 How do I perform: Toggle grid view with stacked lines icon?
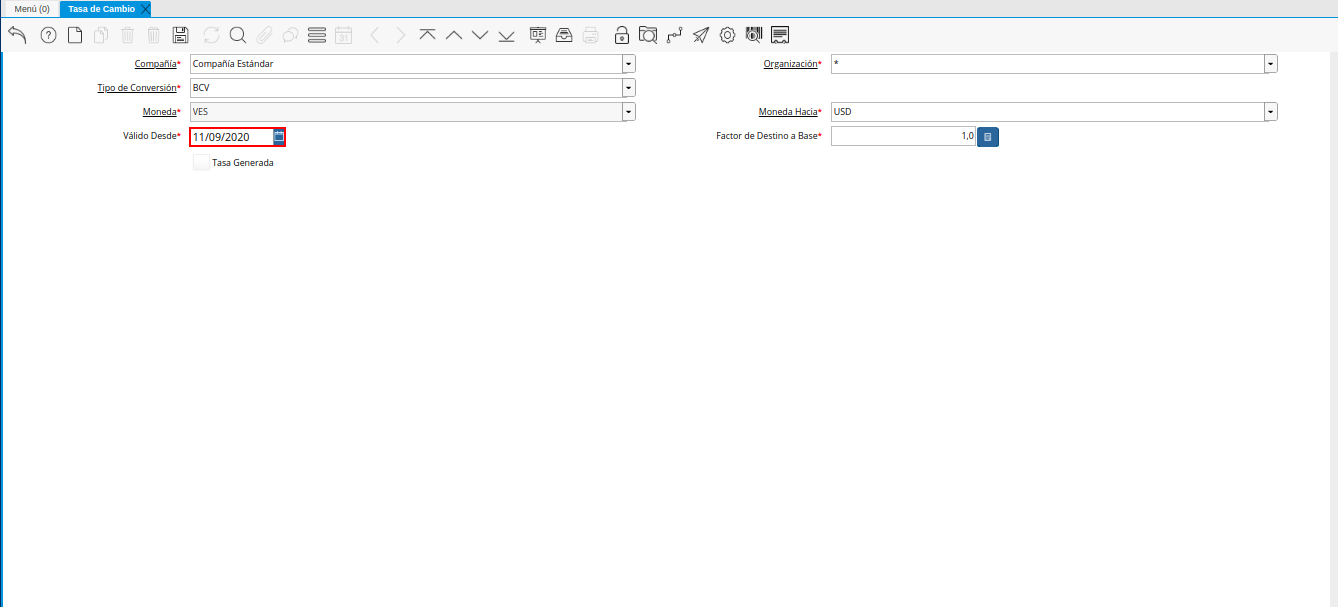point(317,35)
